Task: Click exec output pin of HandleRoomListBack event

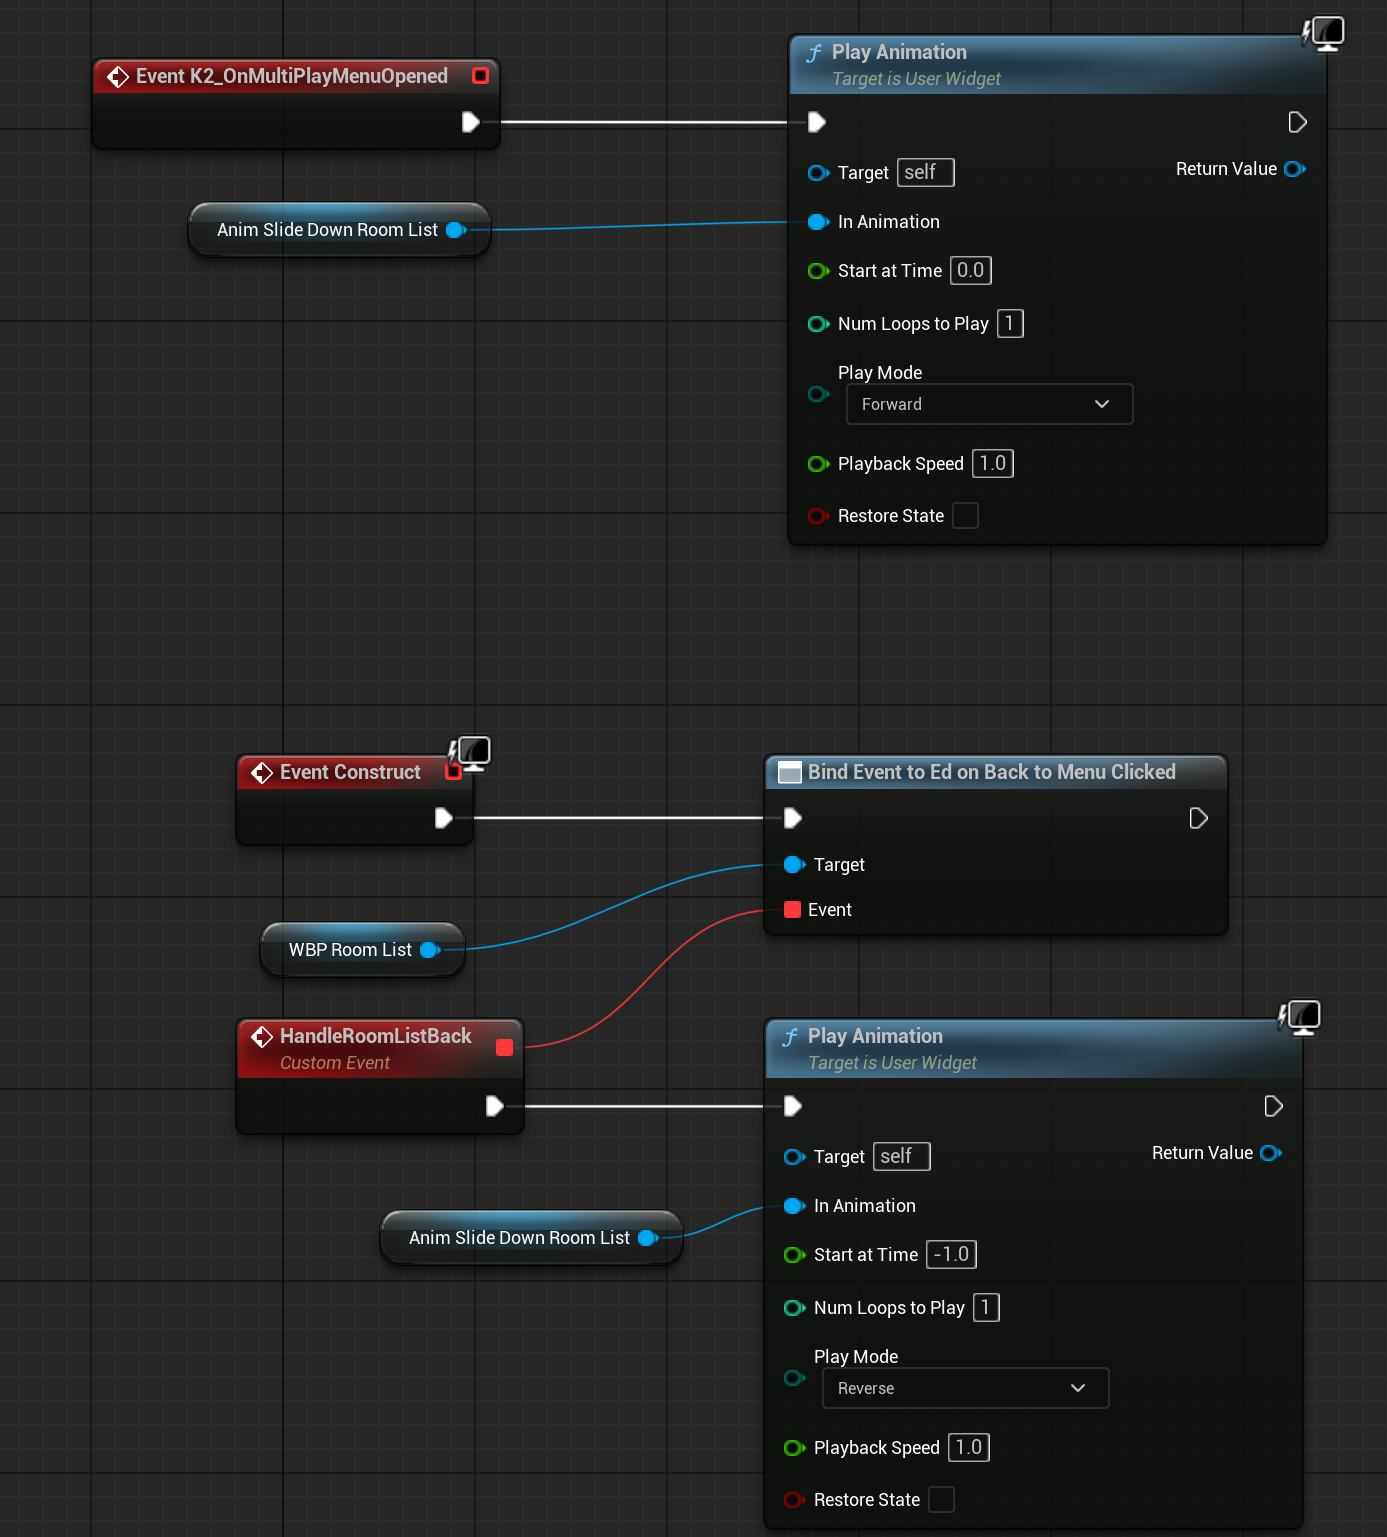Action: pyautogui.click(x=494, y=1106)
